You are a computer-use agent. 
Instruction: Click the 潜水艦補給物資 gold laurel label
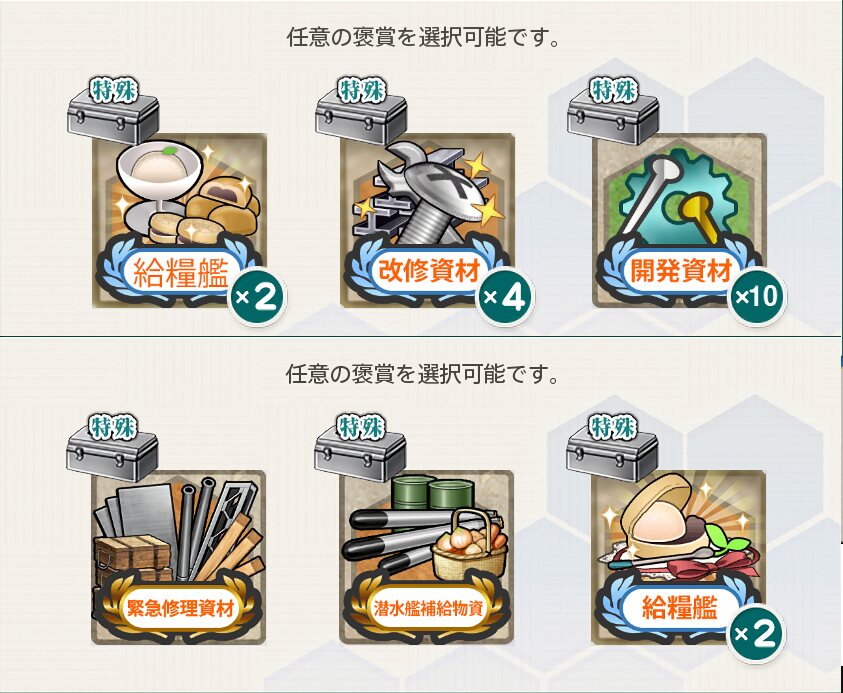(428, 608)
